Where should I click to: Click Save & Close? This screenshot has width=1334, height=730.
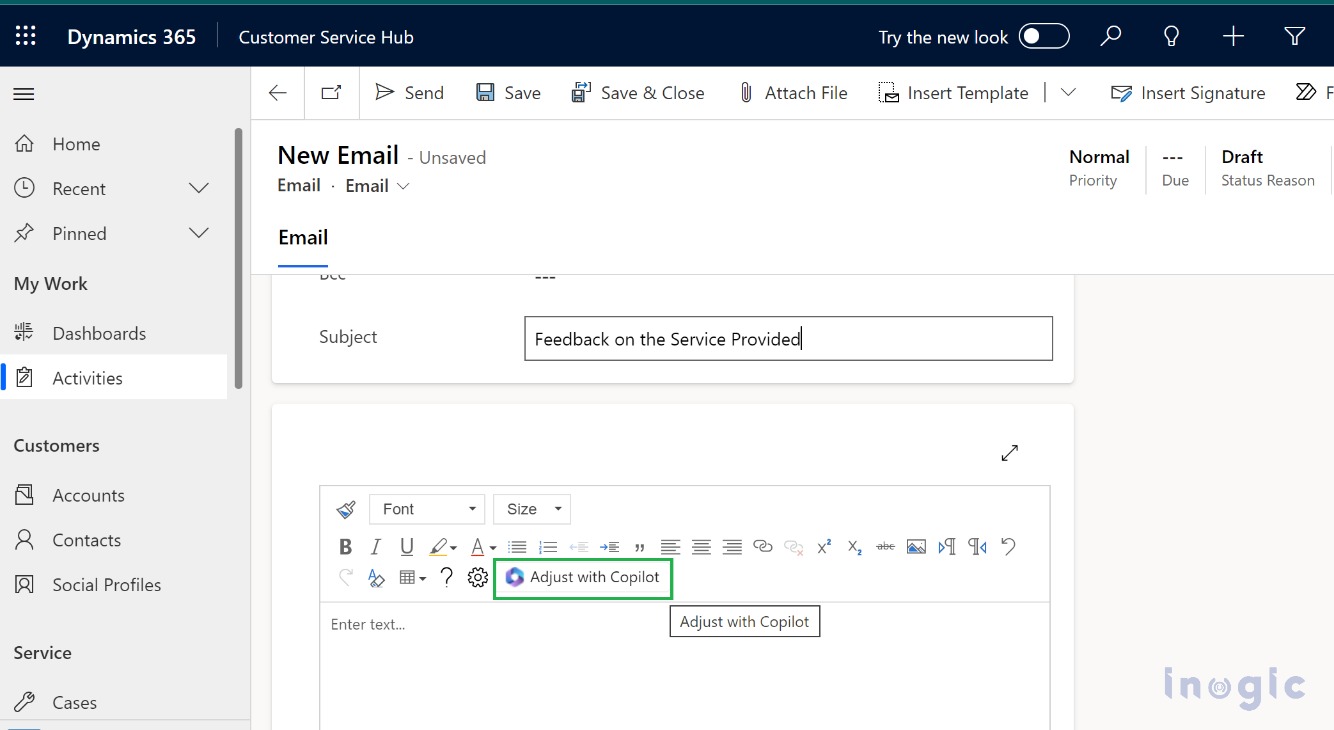point(638,93)
